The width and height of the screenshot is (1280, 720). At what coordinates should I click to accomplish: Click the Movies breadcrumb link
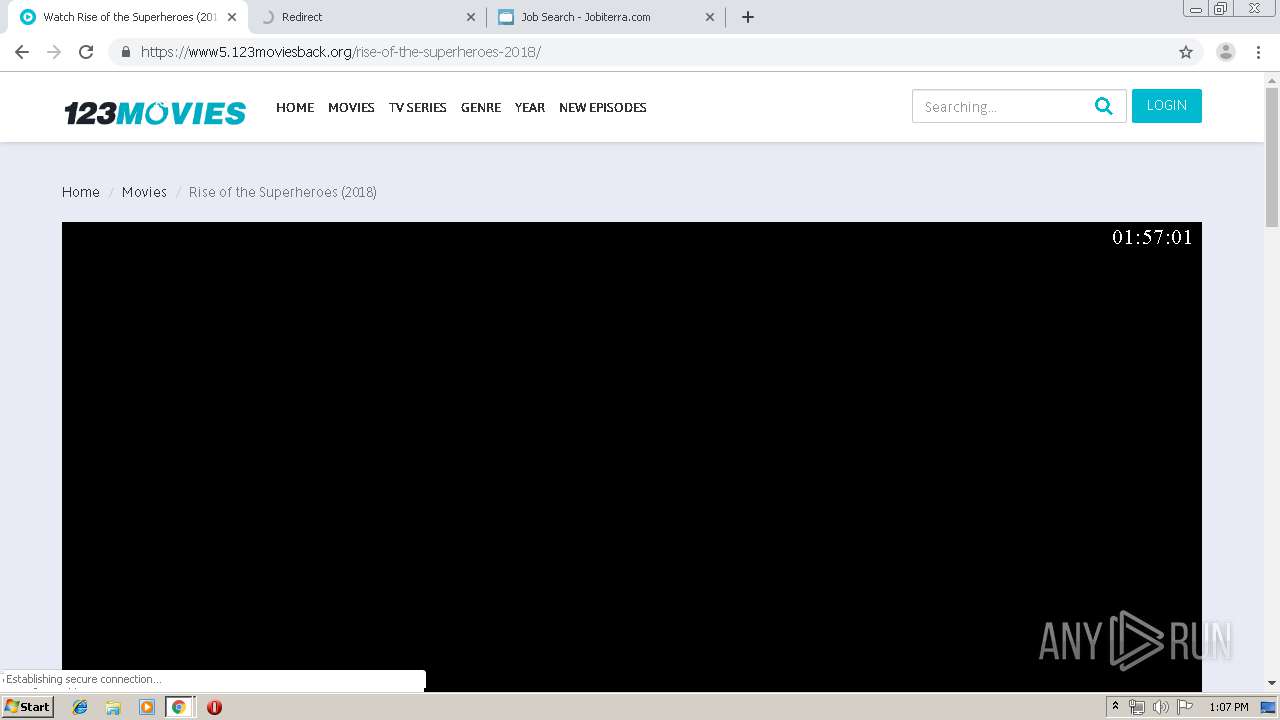(144, 192)
